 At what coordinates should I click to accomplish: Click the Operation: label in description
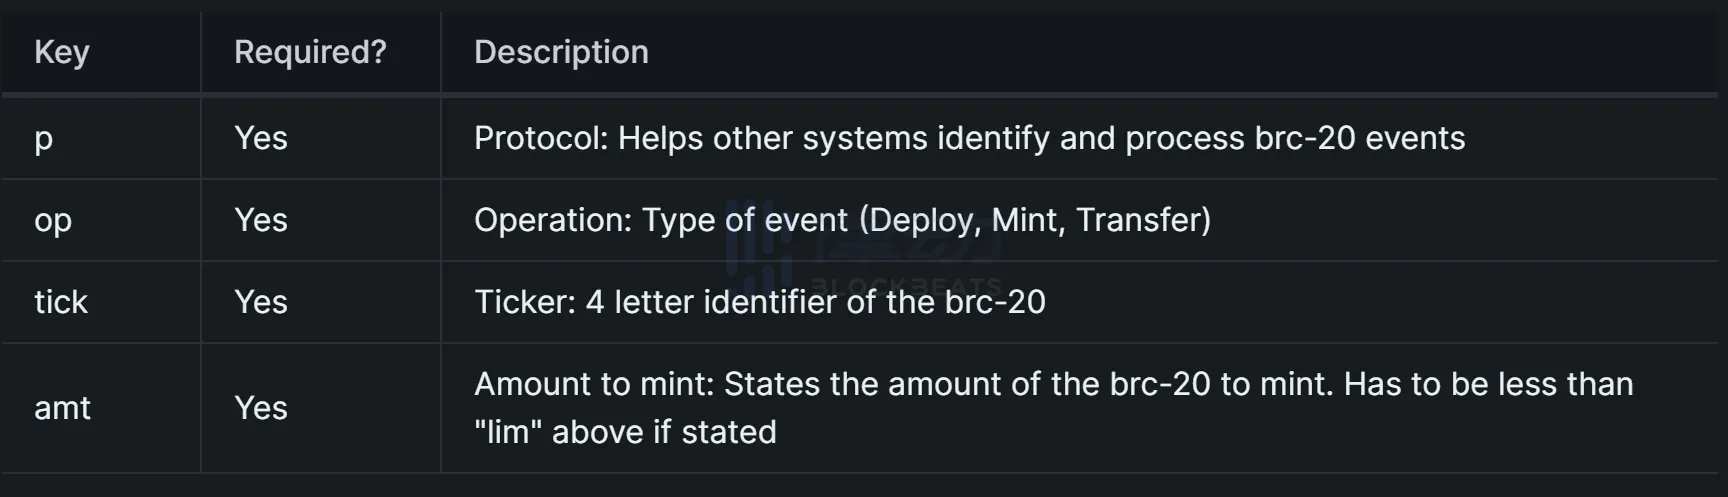pos(553,220)
